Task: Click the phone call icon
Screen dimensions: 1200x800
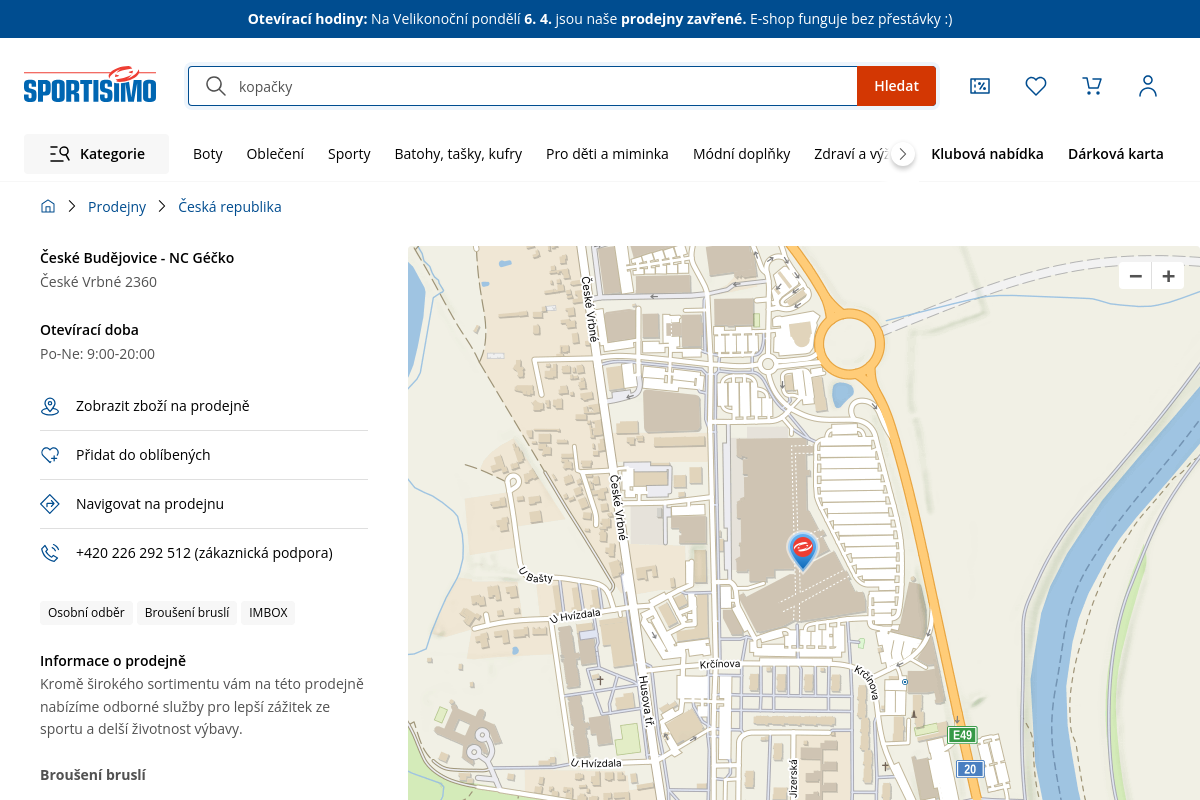Action: click(x=50, y=553)
